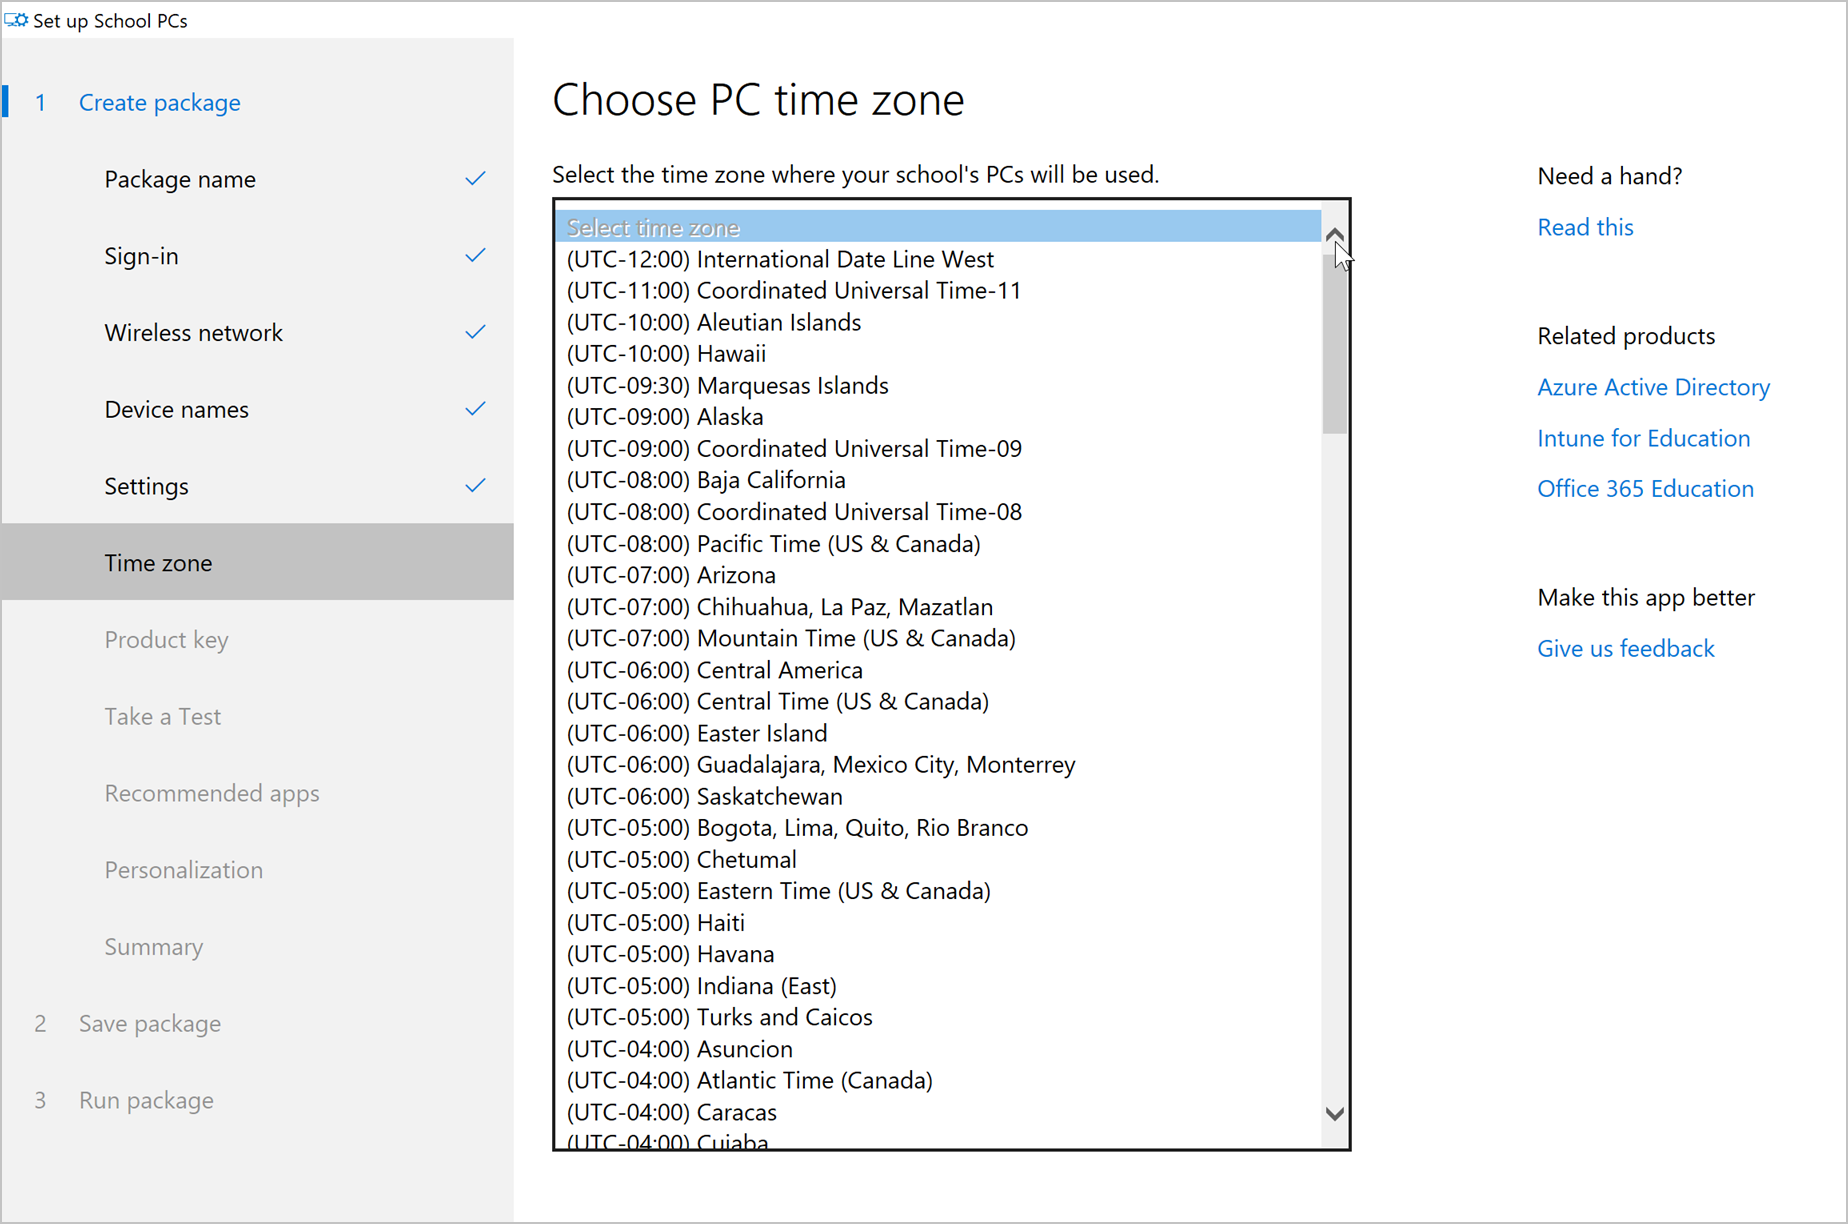This screenshot has width=1848, height=1224.
Task: Open the 'Read this' help link
Action: (1584, 227)
